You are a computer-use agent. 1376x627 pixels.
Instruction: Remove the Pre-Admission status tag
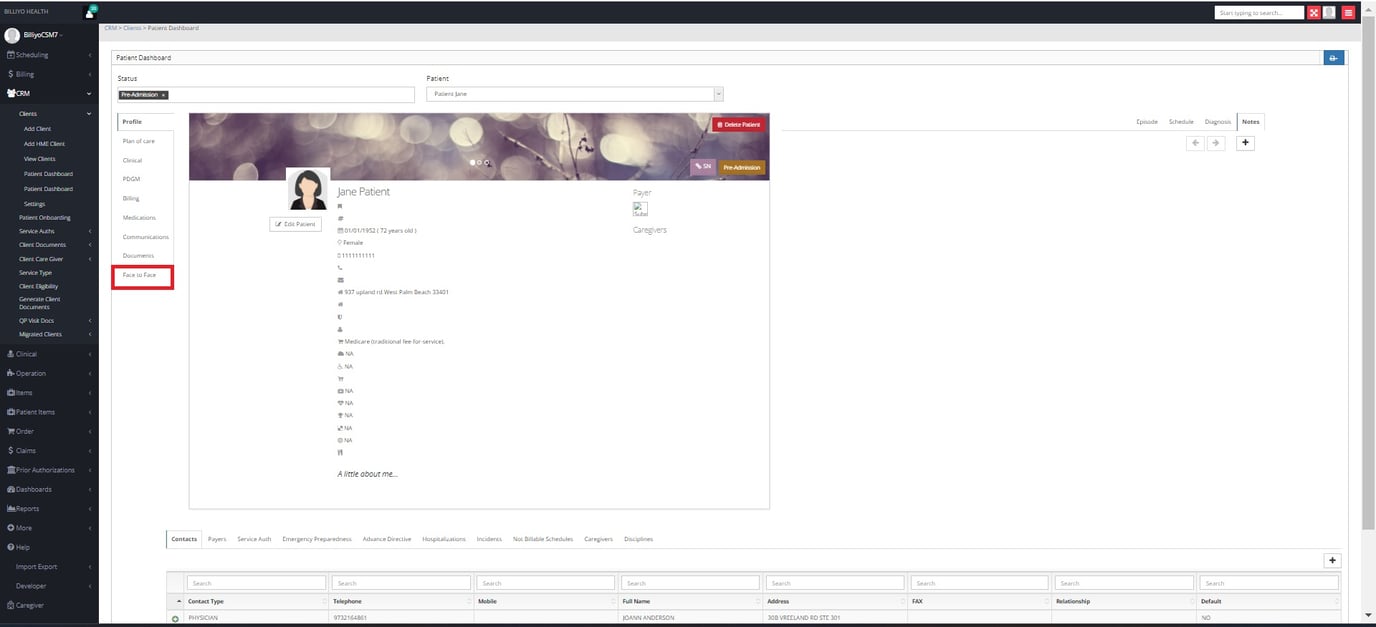pyautogui.click(x=164, y=95)
